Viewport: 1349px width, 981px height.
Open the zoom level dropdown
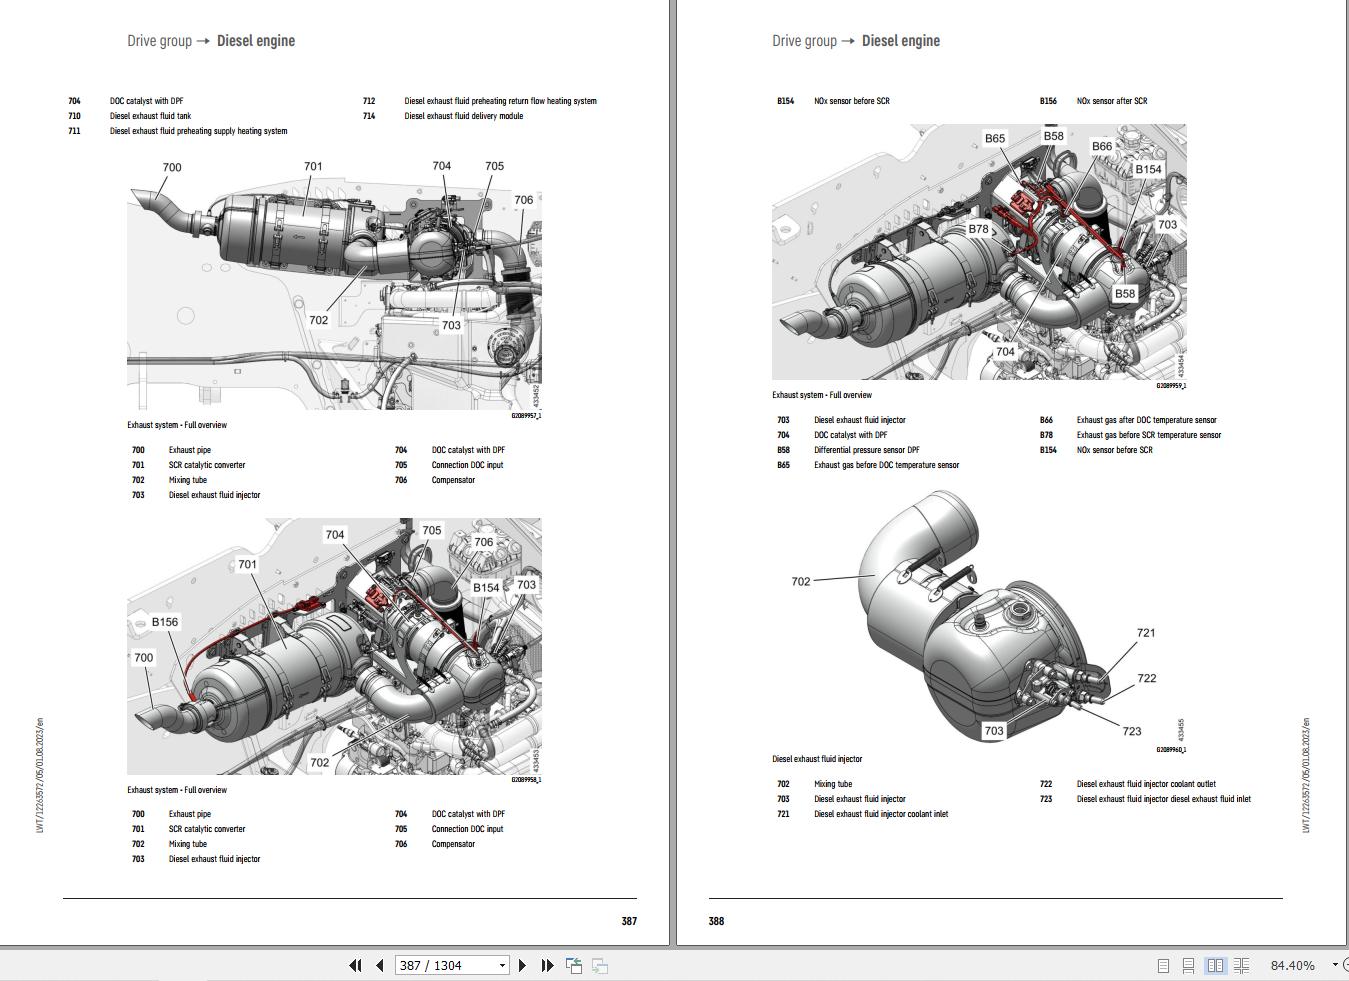coord(1334,965)
